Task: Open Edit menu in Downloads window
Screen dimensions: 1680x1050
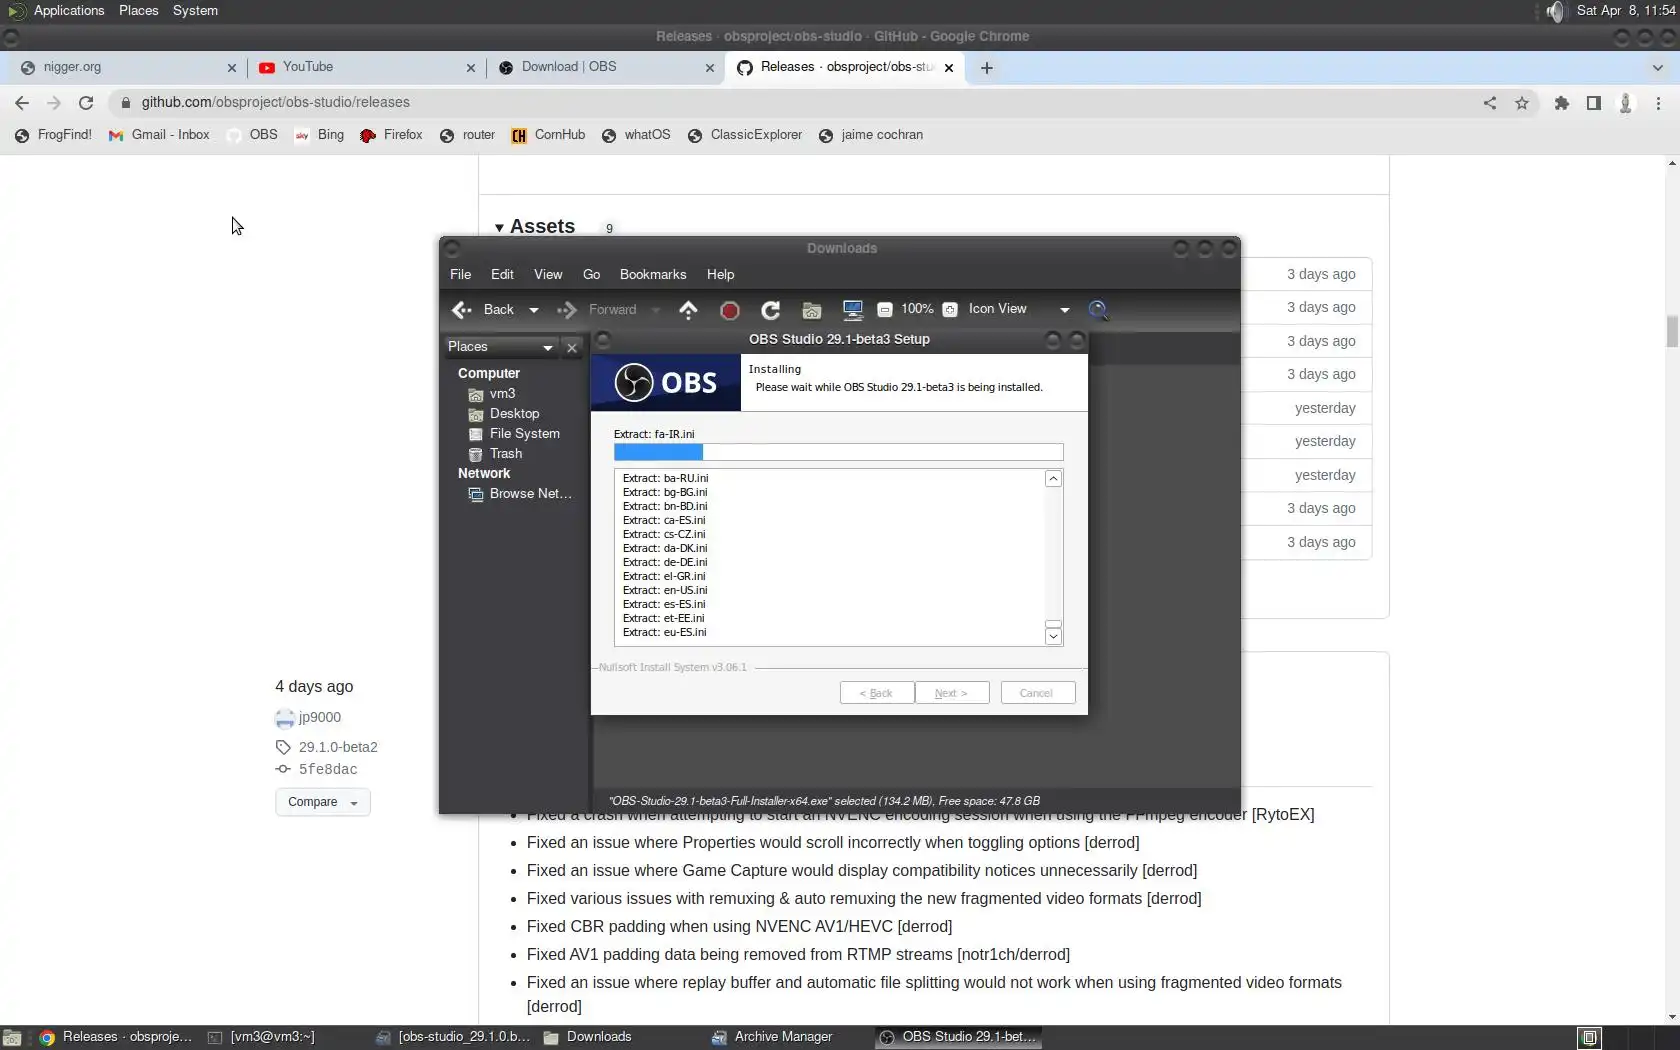Action: point(502,275)
